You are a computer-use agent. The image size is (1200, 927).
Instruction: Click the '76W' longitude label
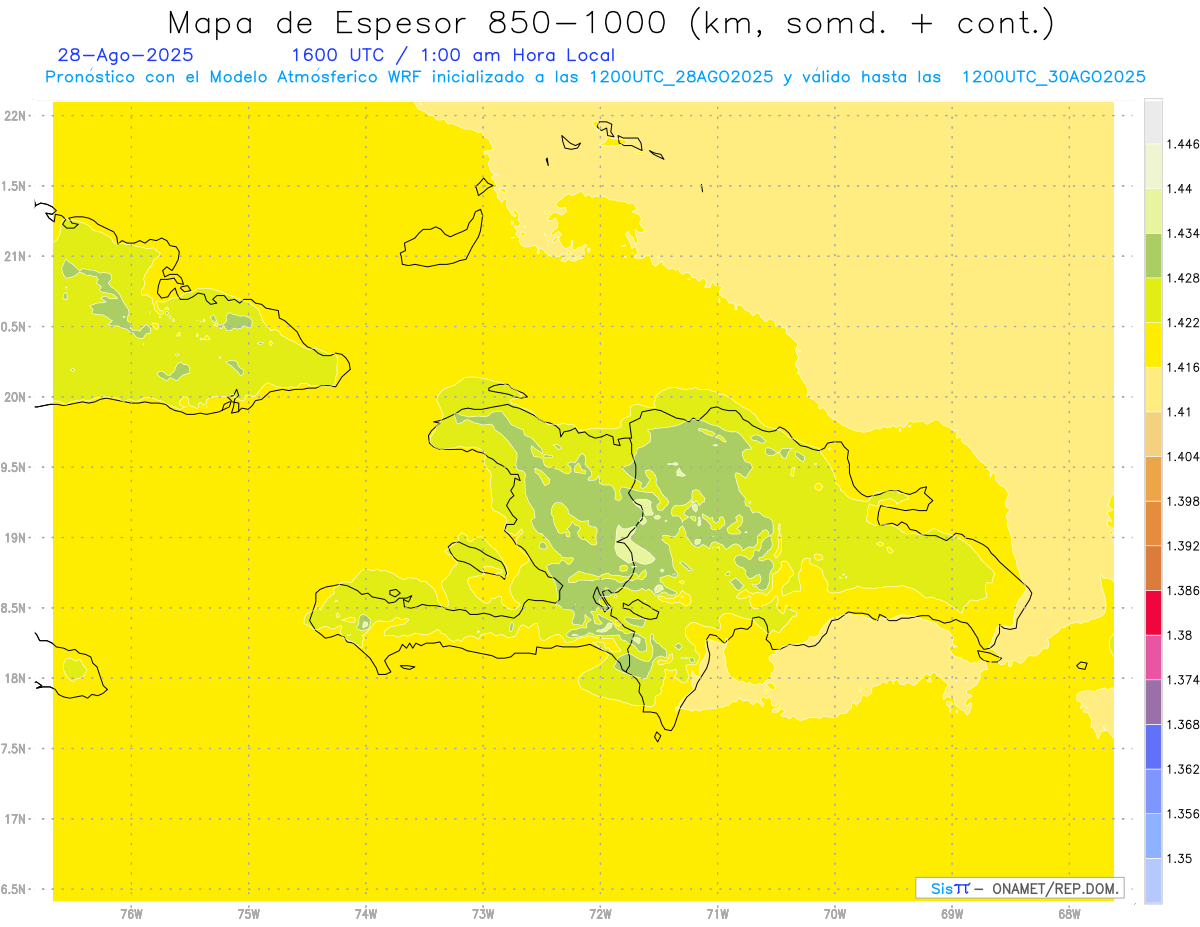click(131, 913)
